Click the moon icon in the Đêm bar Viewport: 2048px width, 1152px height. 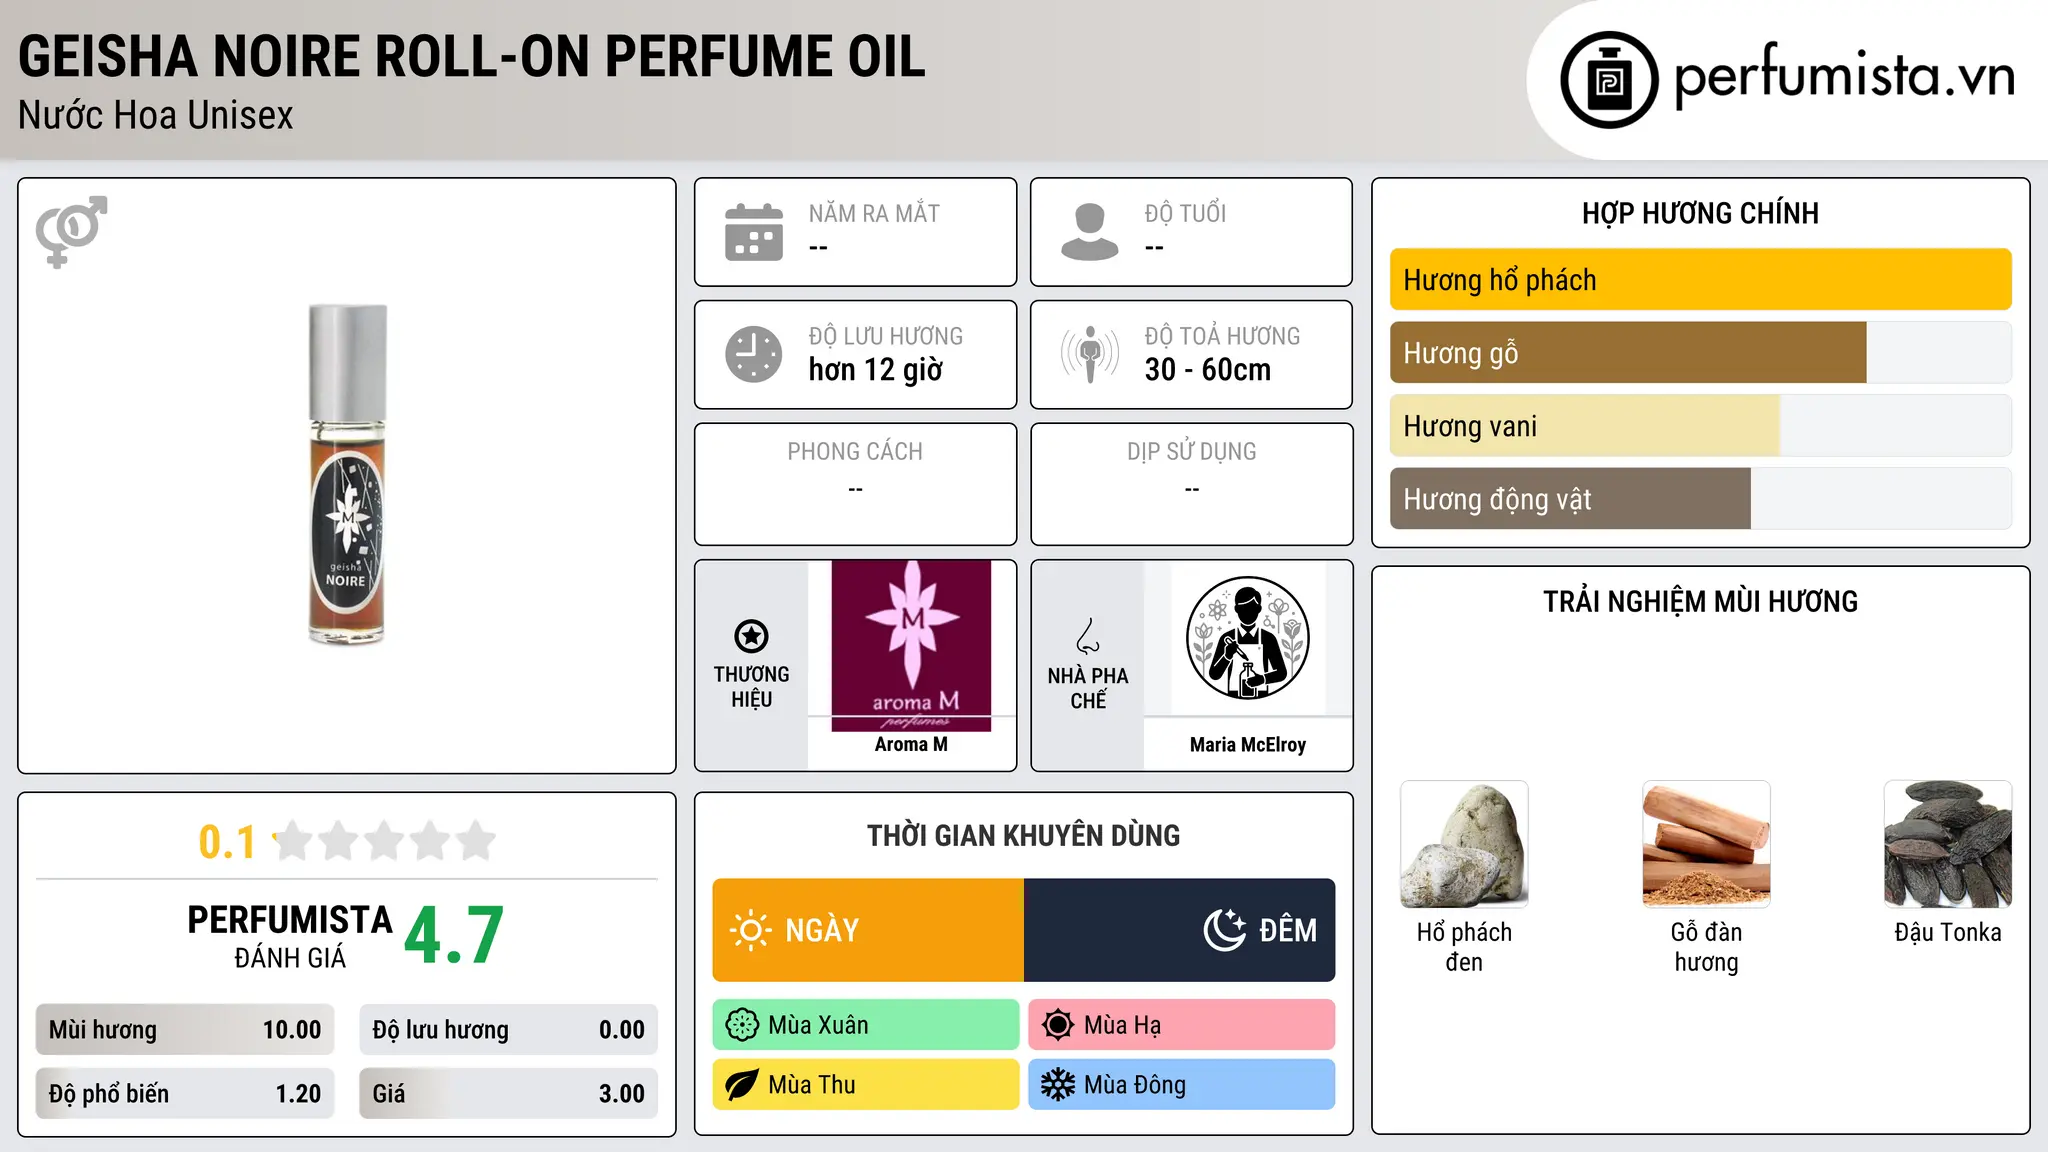(x=1225, y=930)
